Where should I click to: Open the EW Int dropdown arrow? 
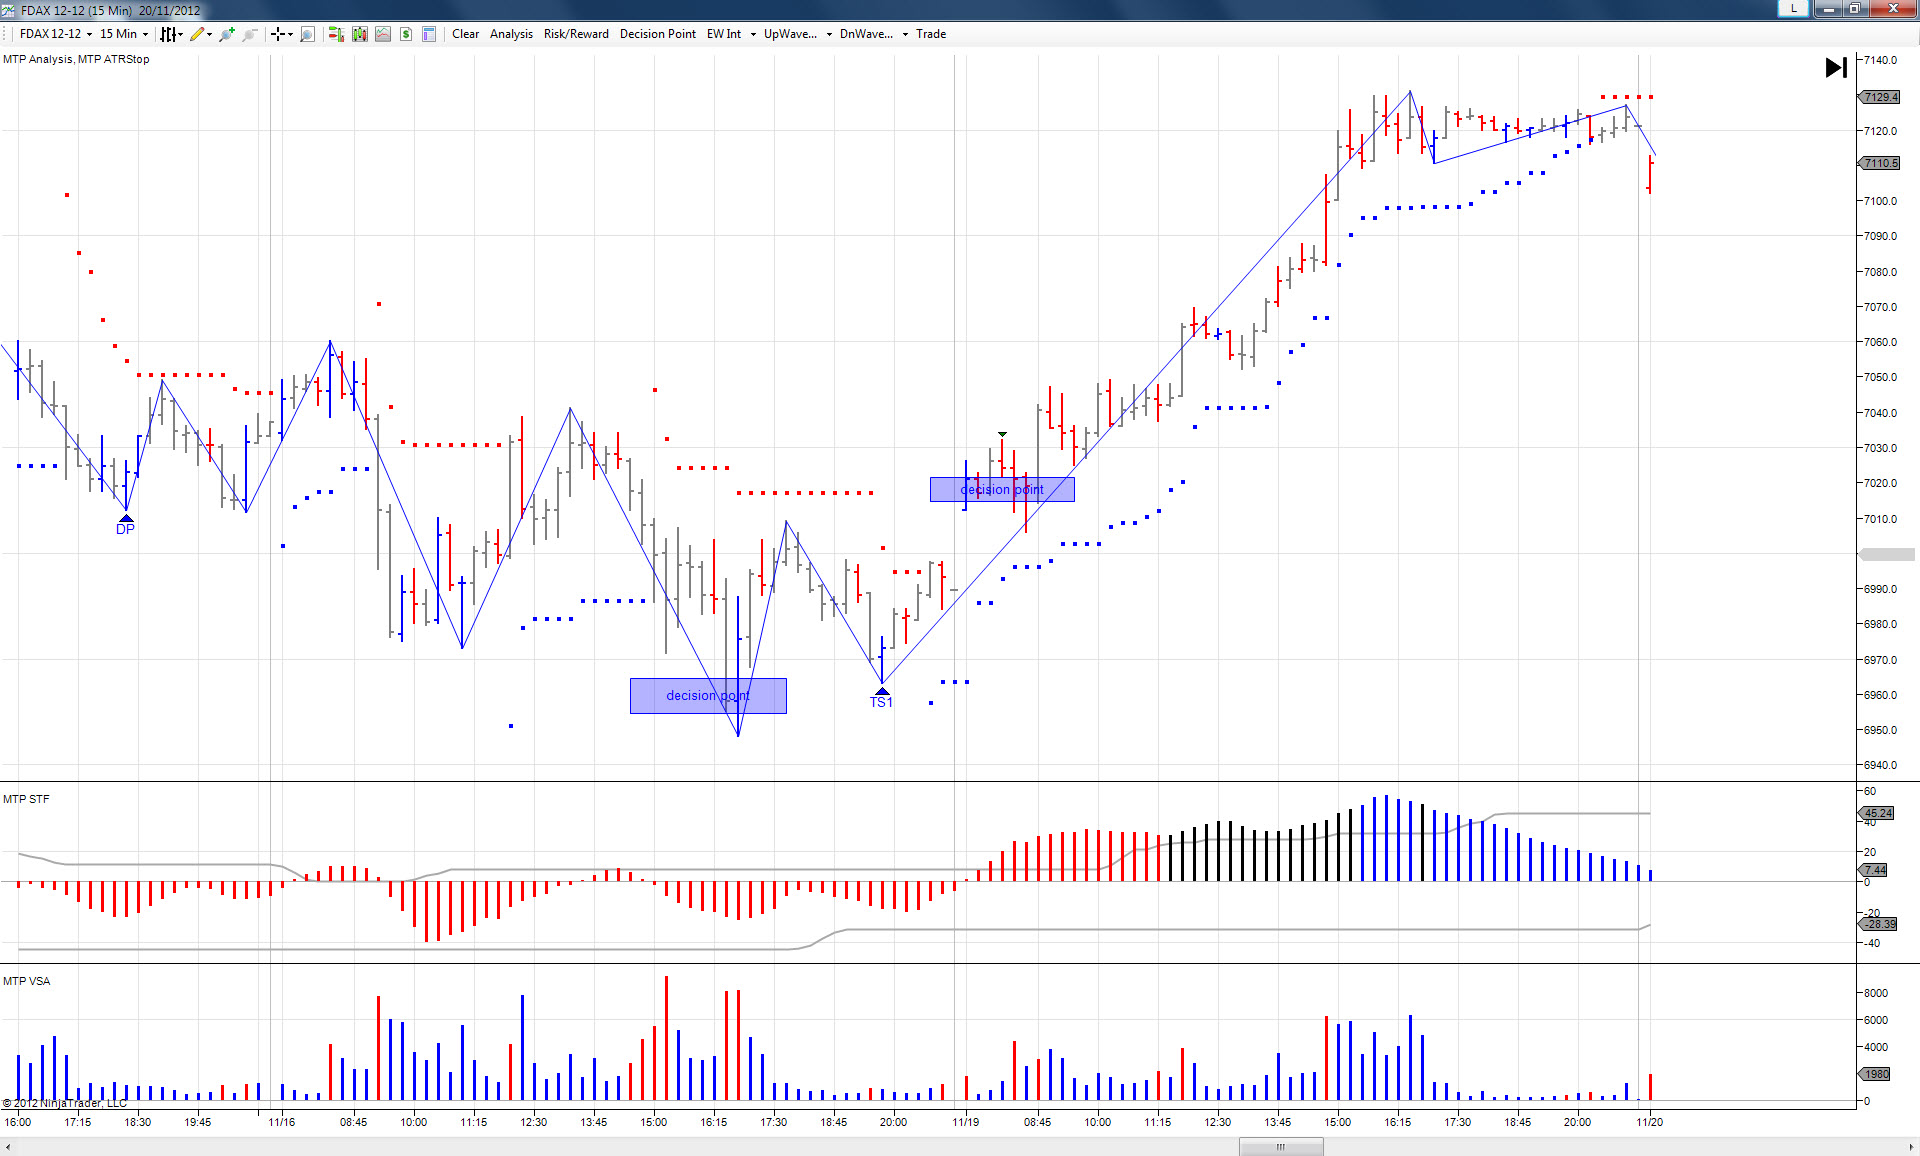(753, 34)
